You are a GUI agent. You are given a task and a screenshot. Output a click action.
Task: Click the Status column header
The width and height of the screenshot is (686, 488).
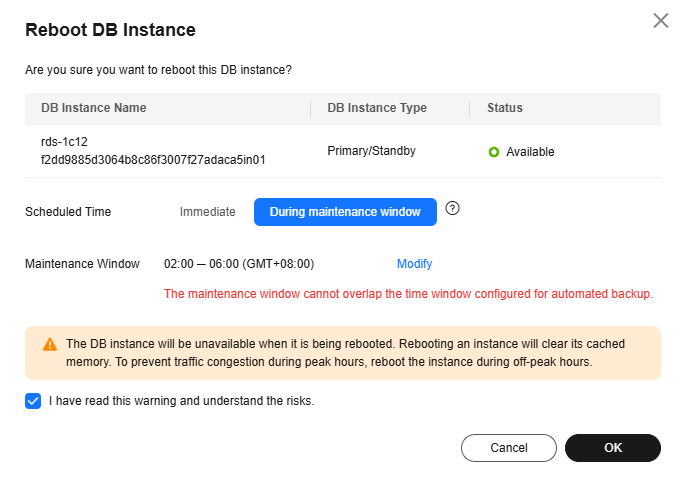point(504,108)
